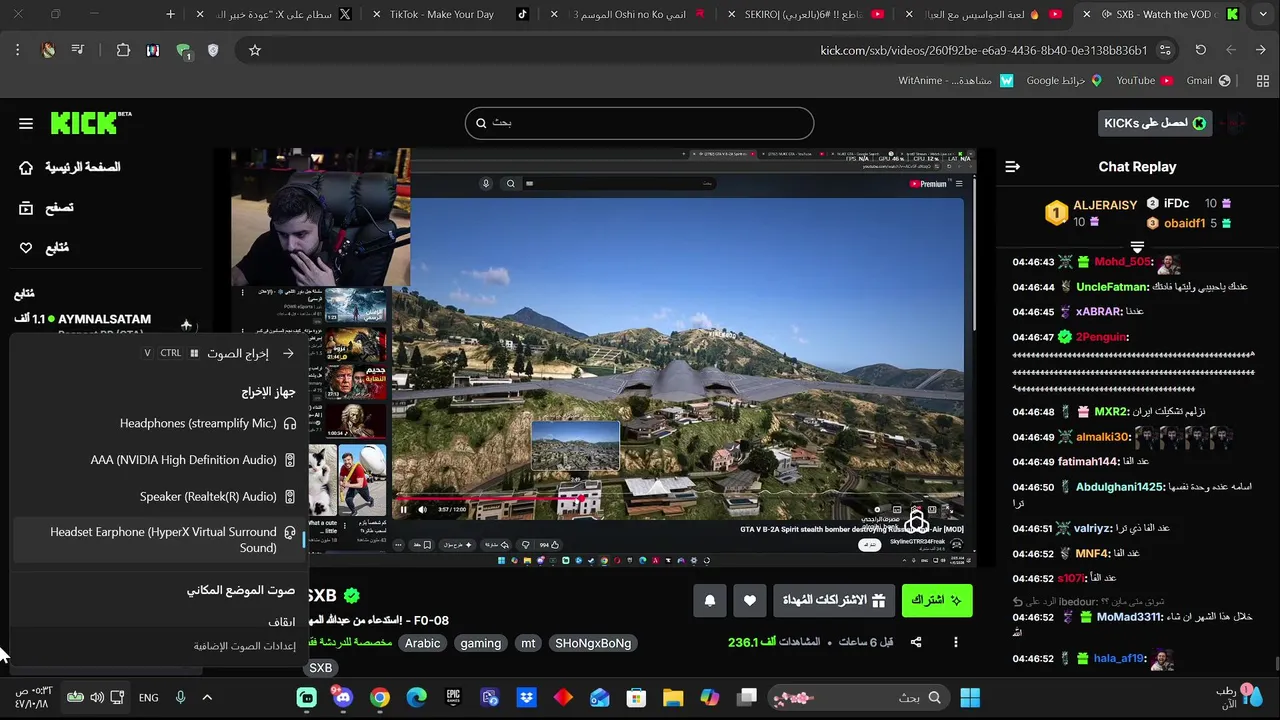The height and width of the screenshot is (720, 1280).
Task: Pause the VOD playback
Action: 404,509
